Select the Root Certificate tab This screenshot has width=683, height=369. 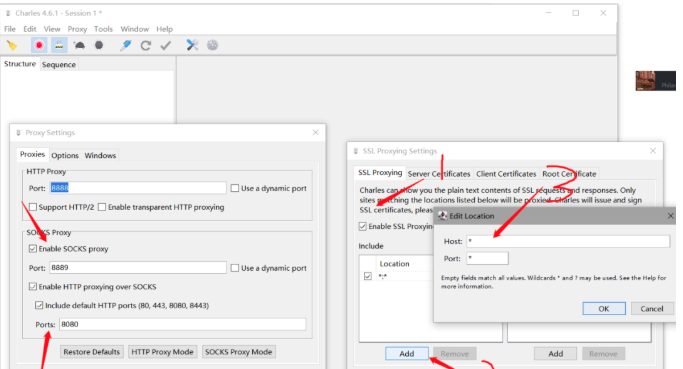(x=569, y=173)
